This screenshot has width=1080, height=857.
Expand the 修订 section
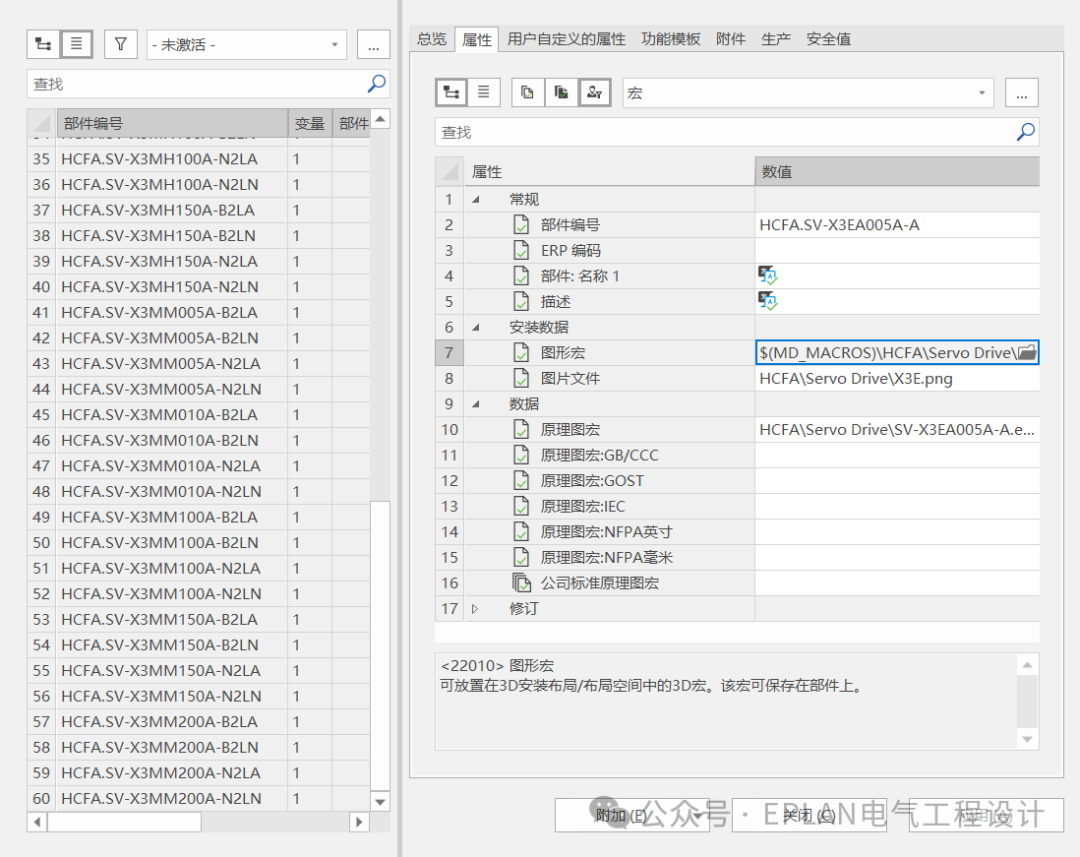(475, 609)
